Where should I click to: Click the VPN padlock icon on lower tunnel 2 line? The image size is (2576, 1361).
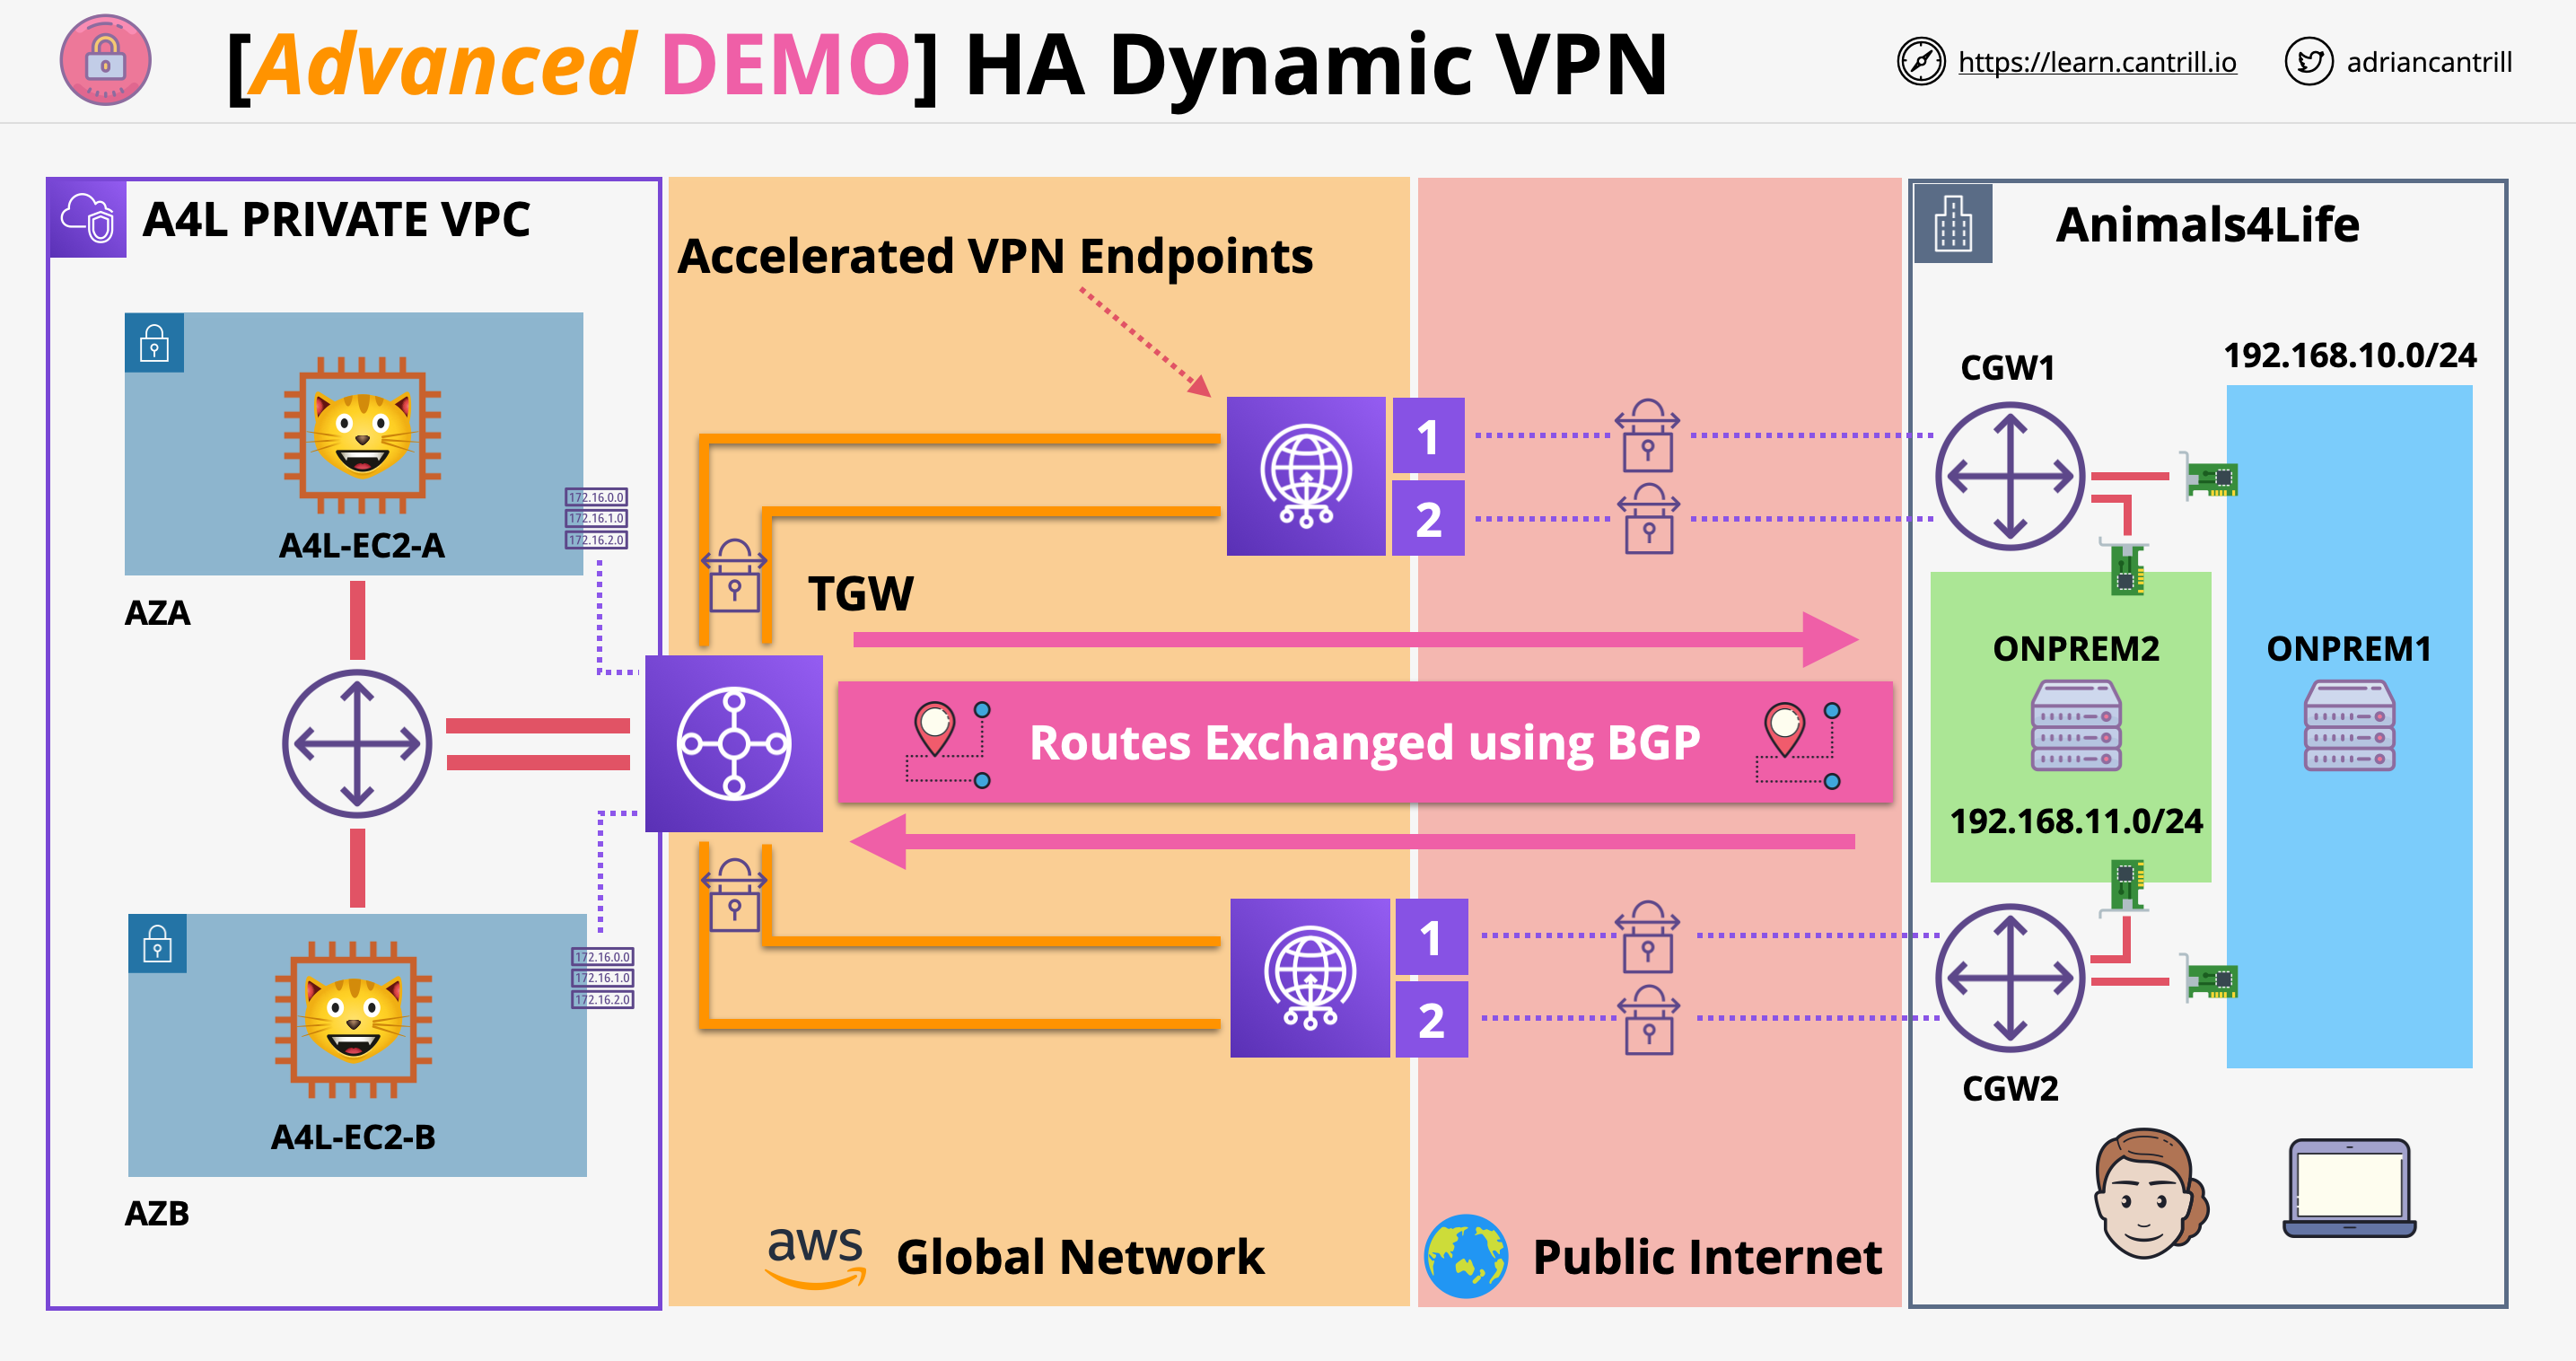(1648, 1020)
